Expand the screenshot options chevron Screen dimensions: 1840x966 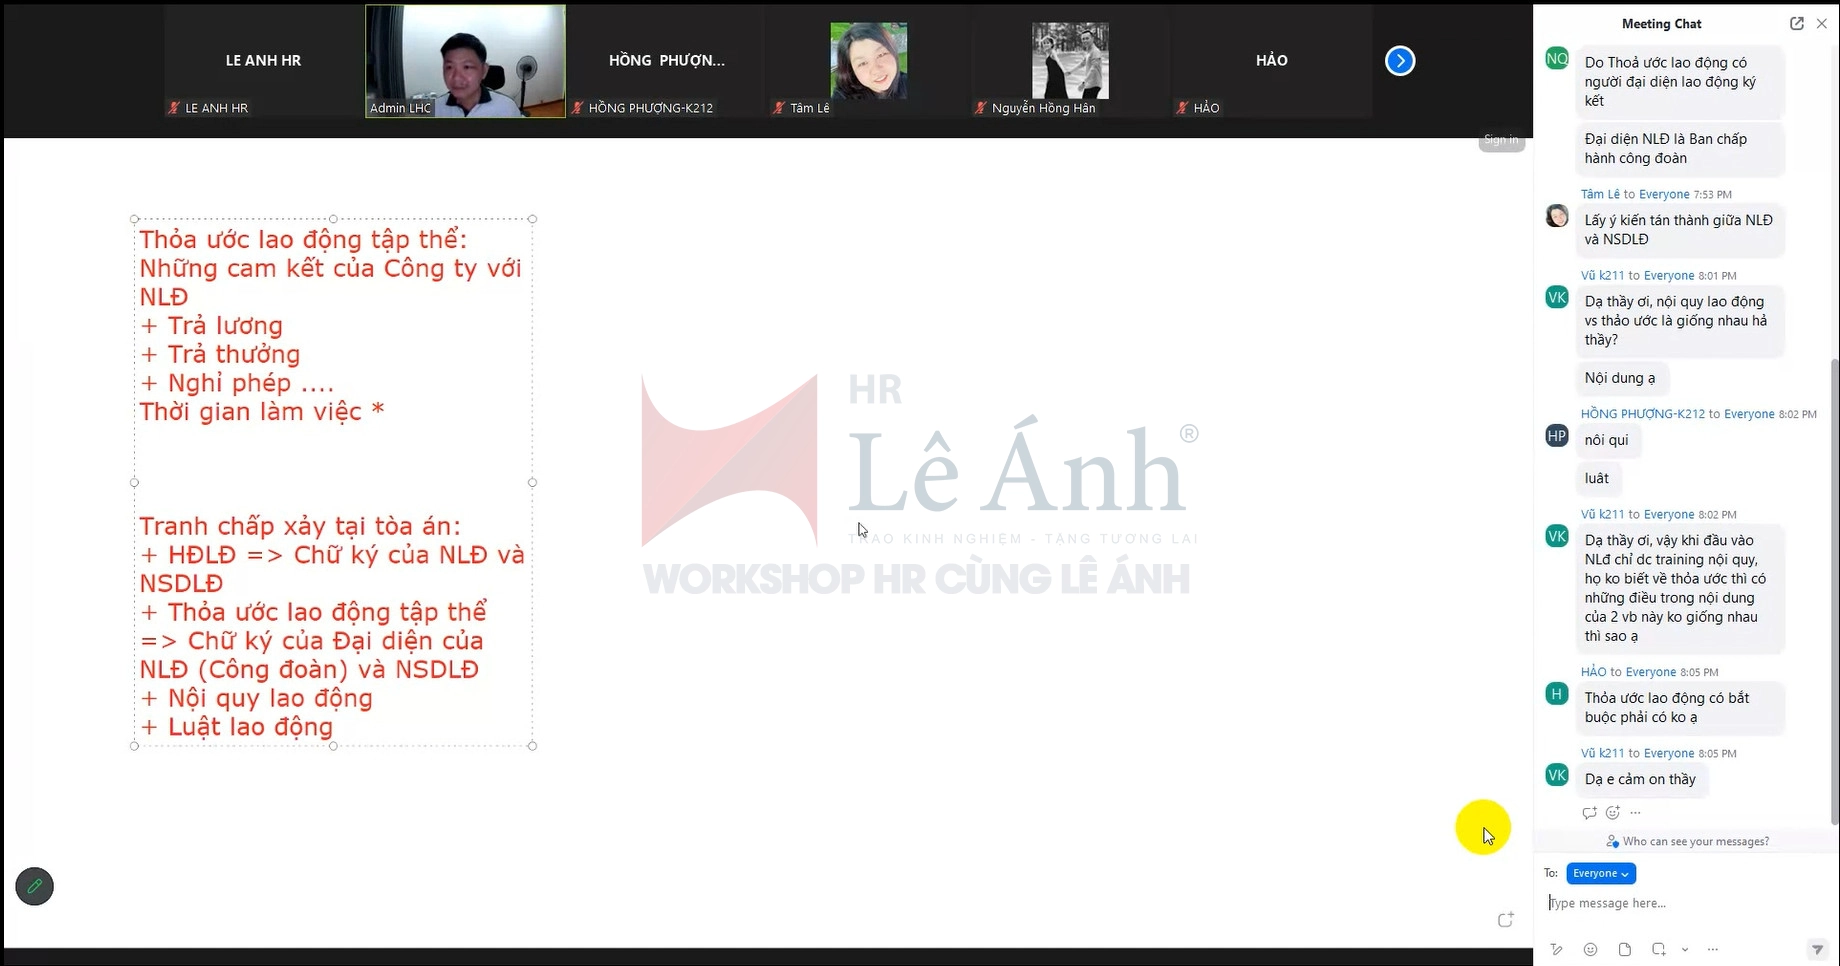click(1685, 950)
